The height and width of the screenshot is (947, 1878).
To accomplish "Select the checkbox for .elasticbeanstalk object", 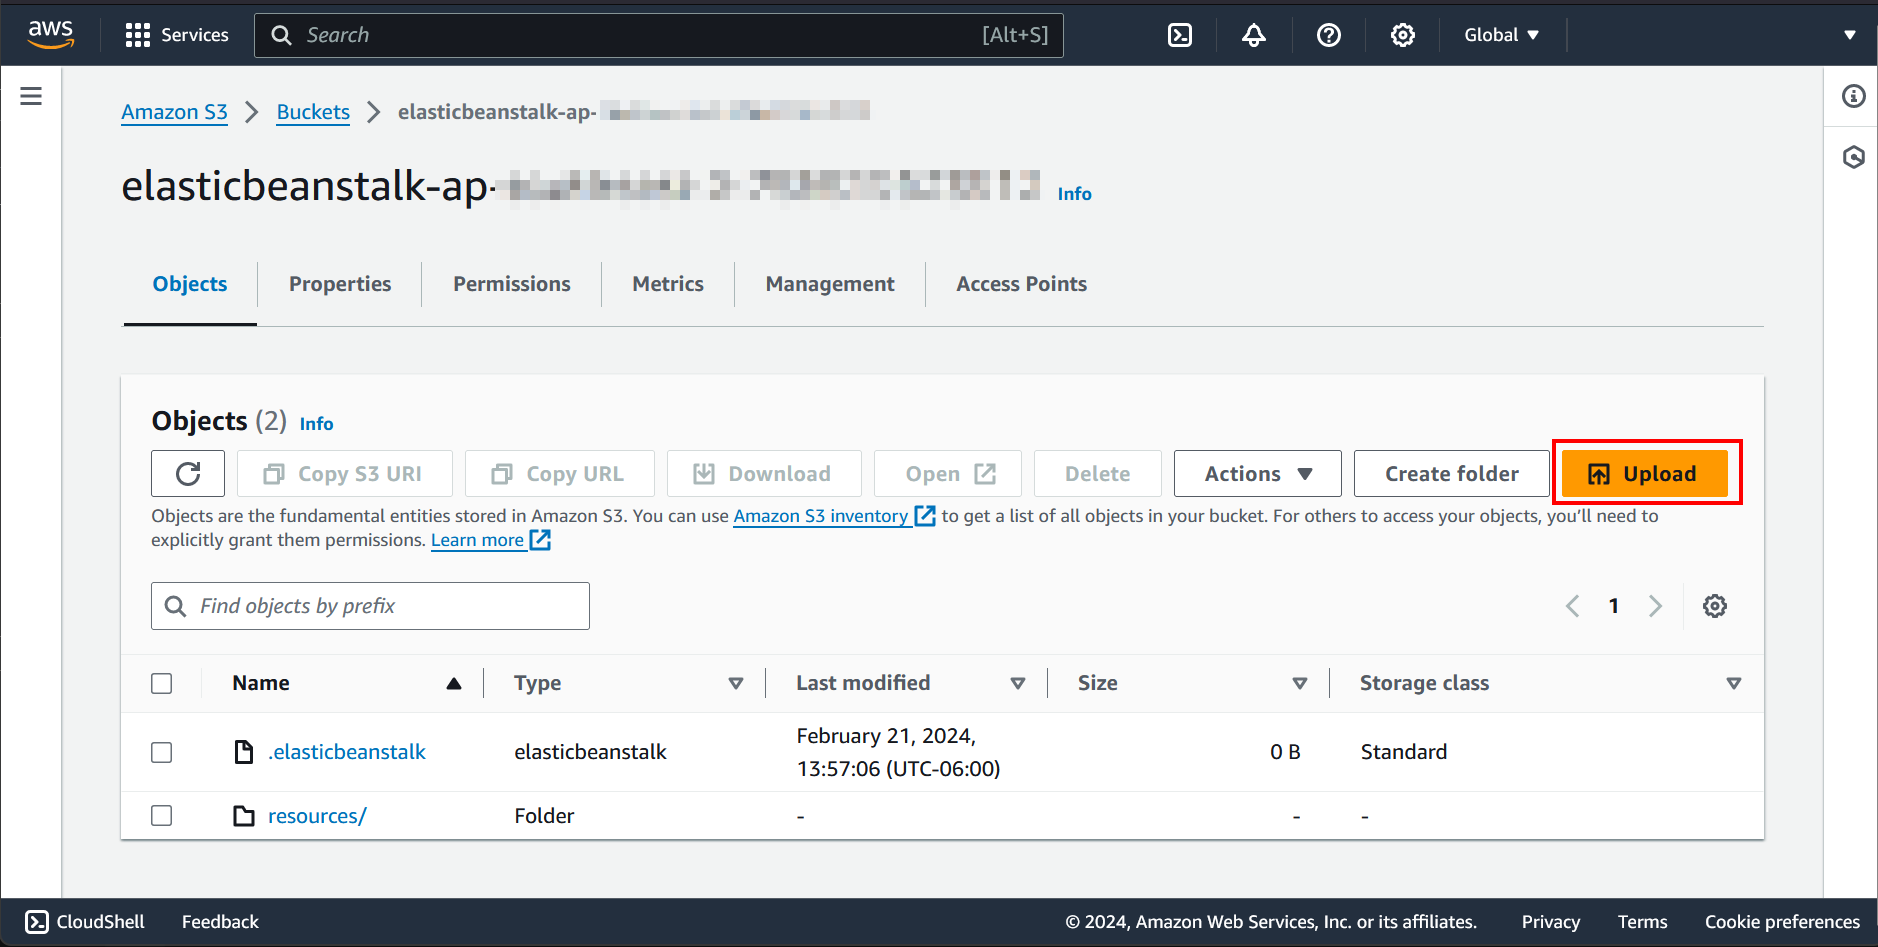I will (x=161, y=752).
